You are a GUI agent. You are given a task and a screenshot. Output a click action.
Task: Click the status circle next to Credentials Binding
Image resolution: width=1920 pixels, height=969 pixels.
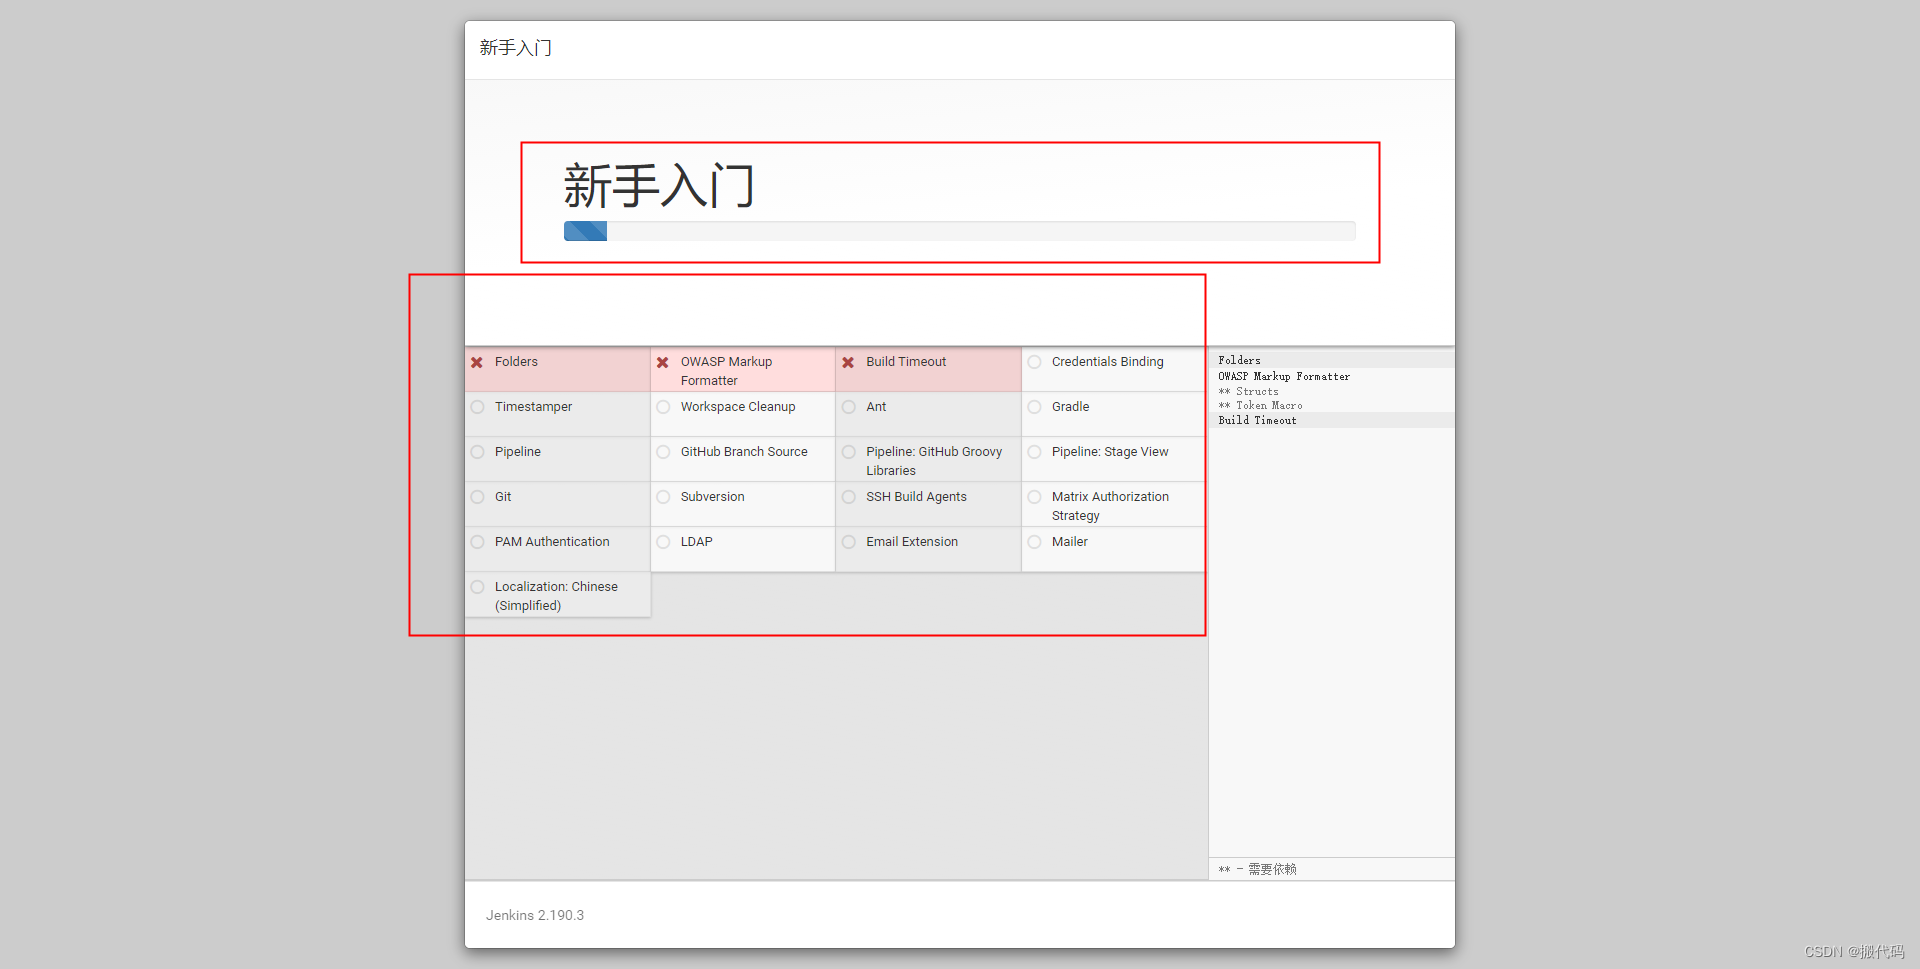(1034, 362)
